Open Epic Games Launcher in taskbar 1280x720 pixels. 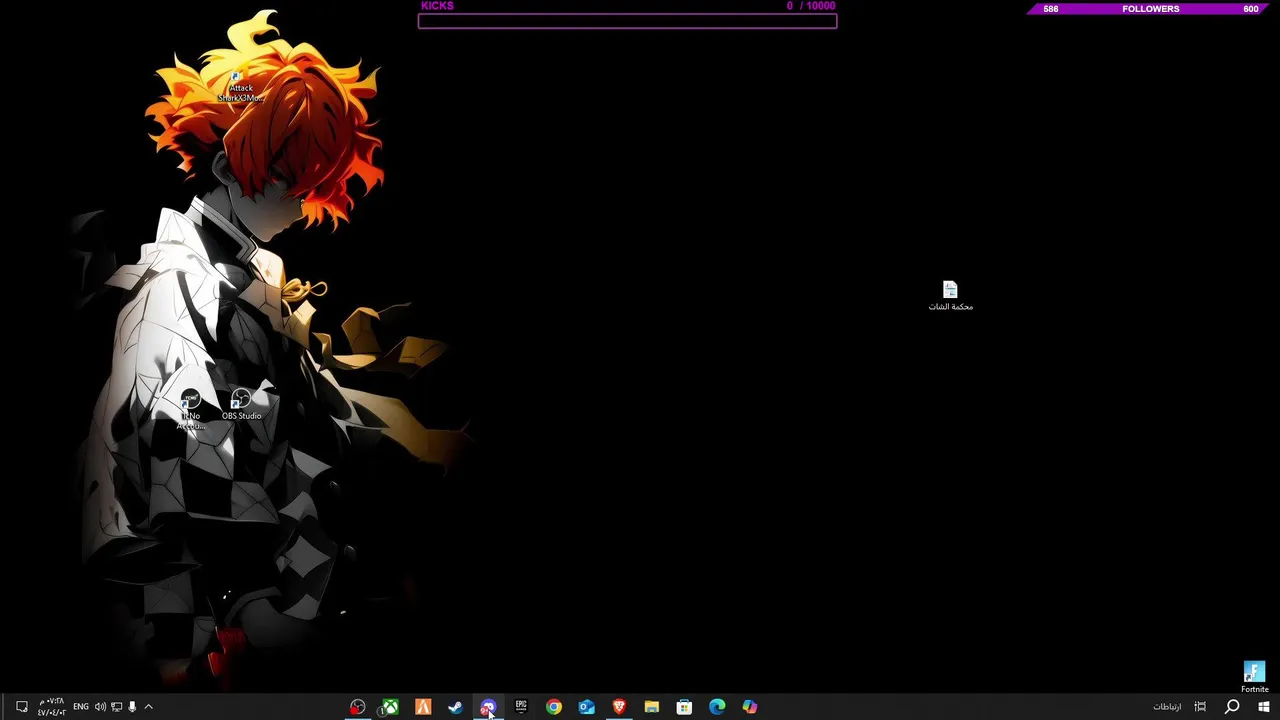tap(521, 707)
